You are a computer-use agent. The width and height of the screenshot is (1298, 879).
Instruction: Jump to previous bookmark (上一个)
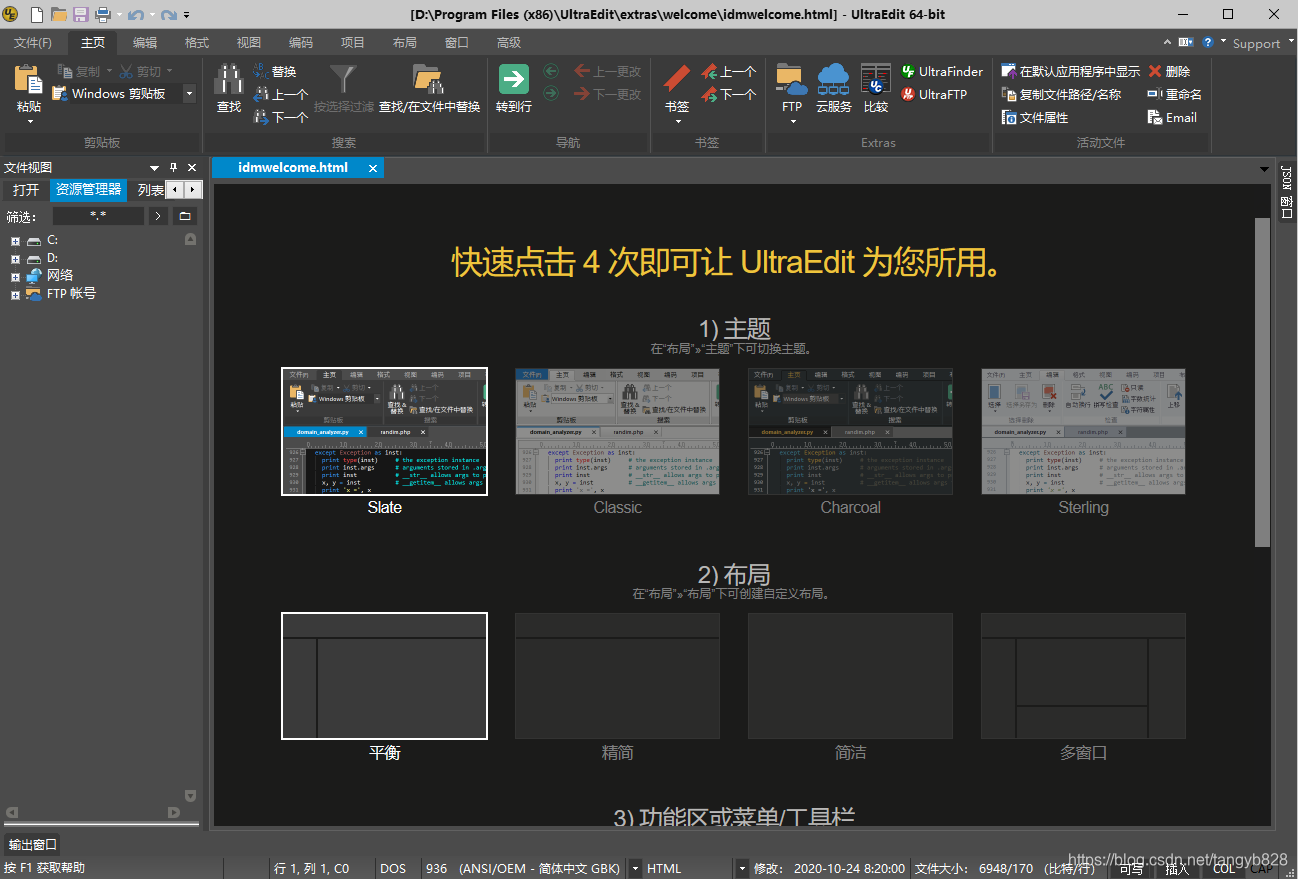pyautogui.click(x=728, y=71)
